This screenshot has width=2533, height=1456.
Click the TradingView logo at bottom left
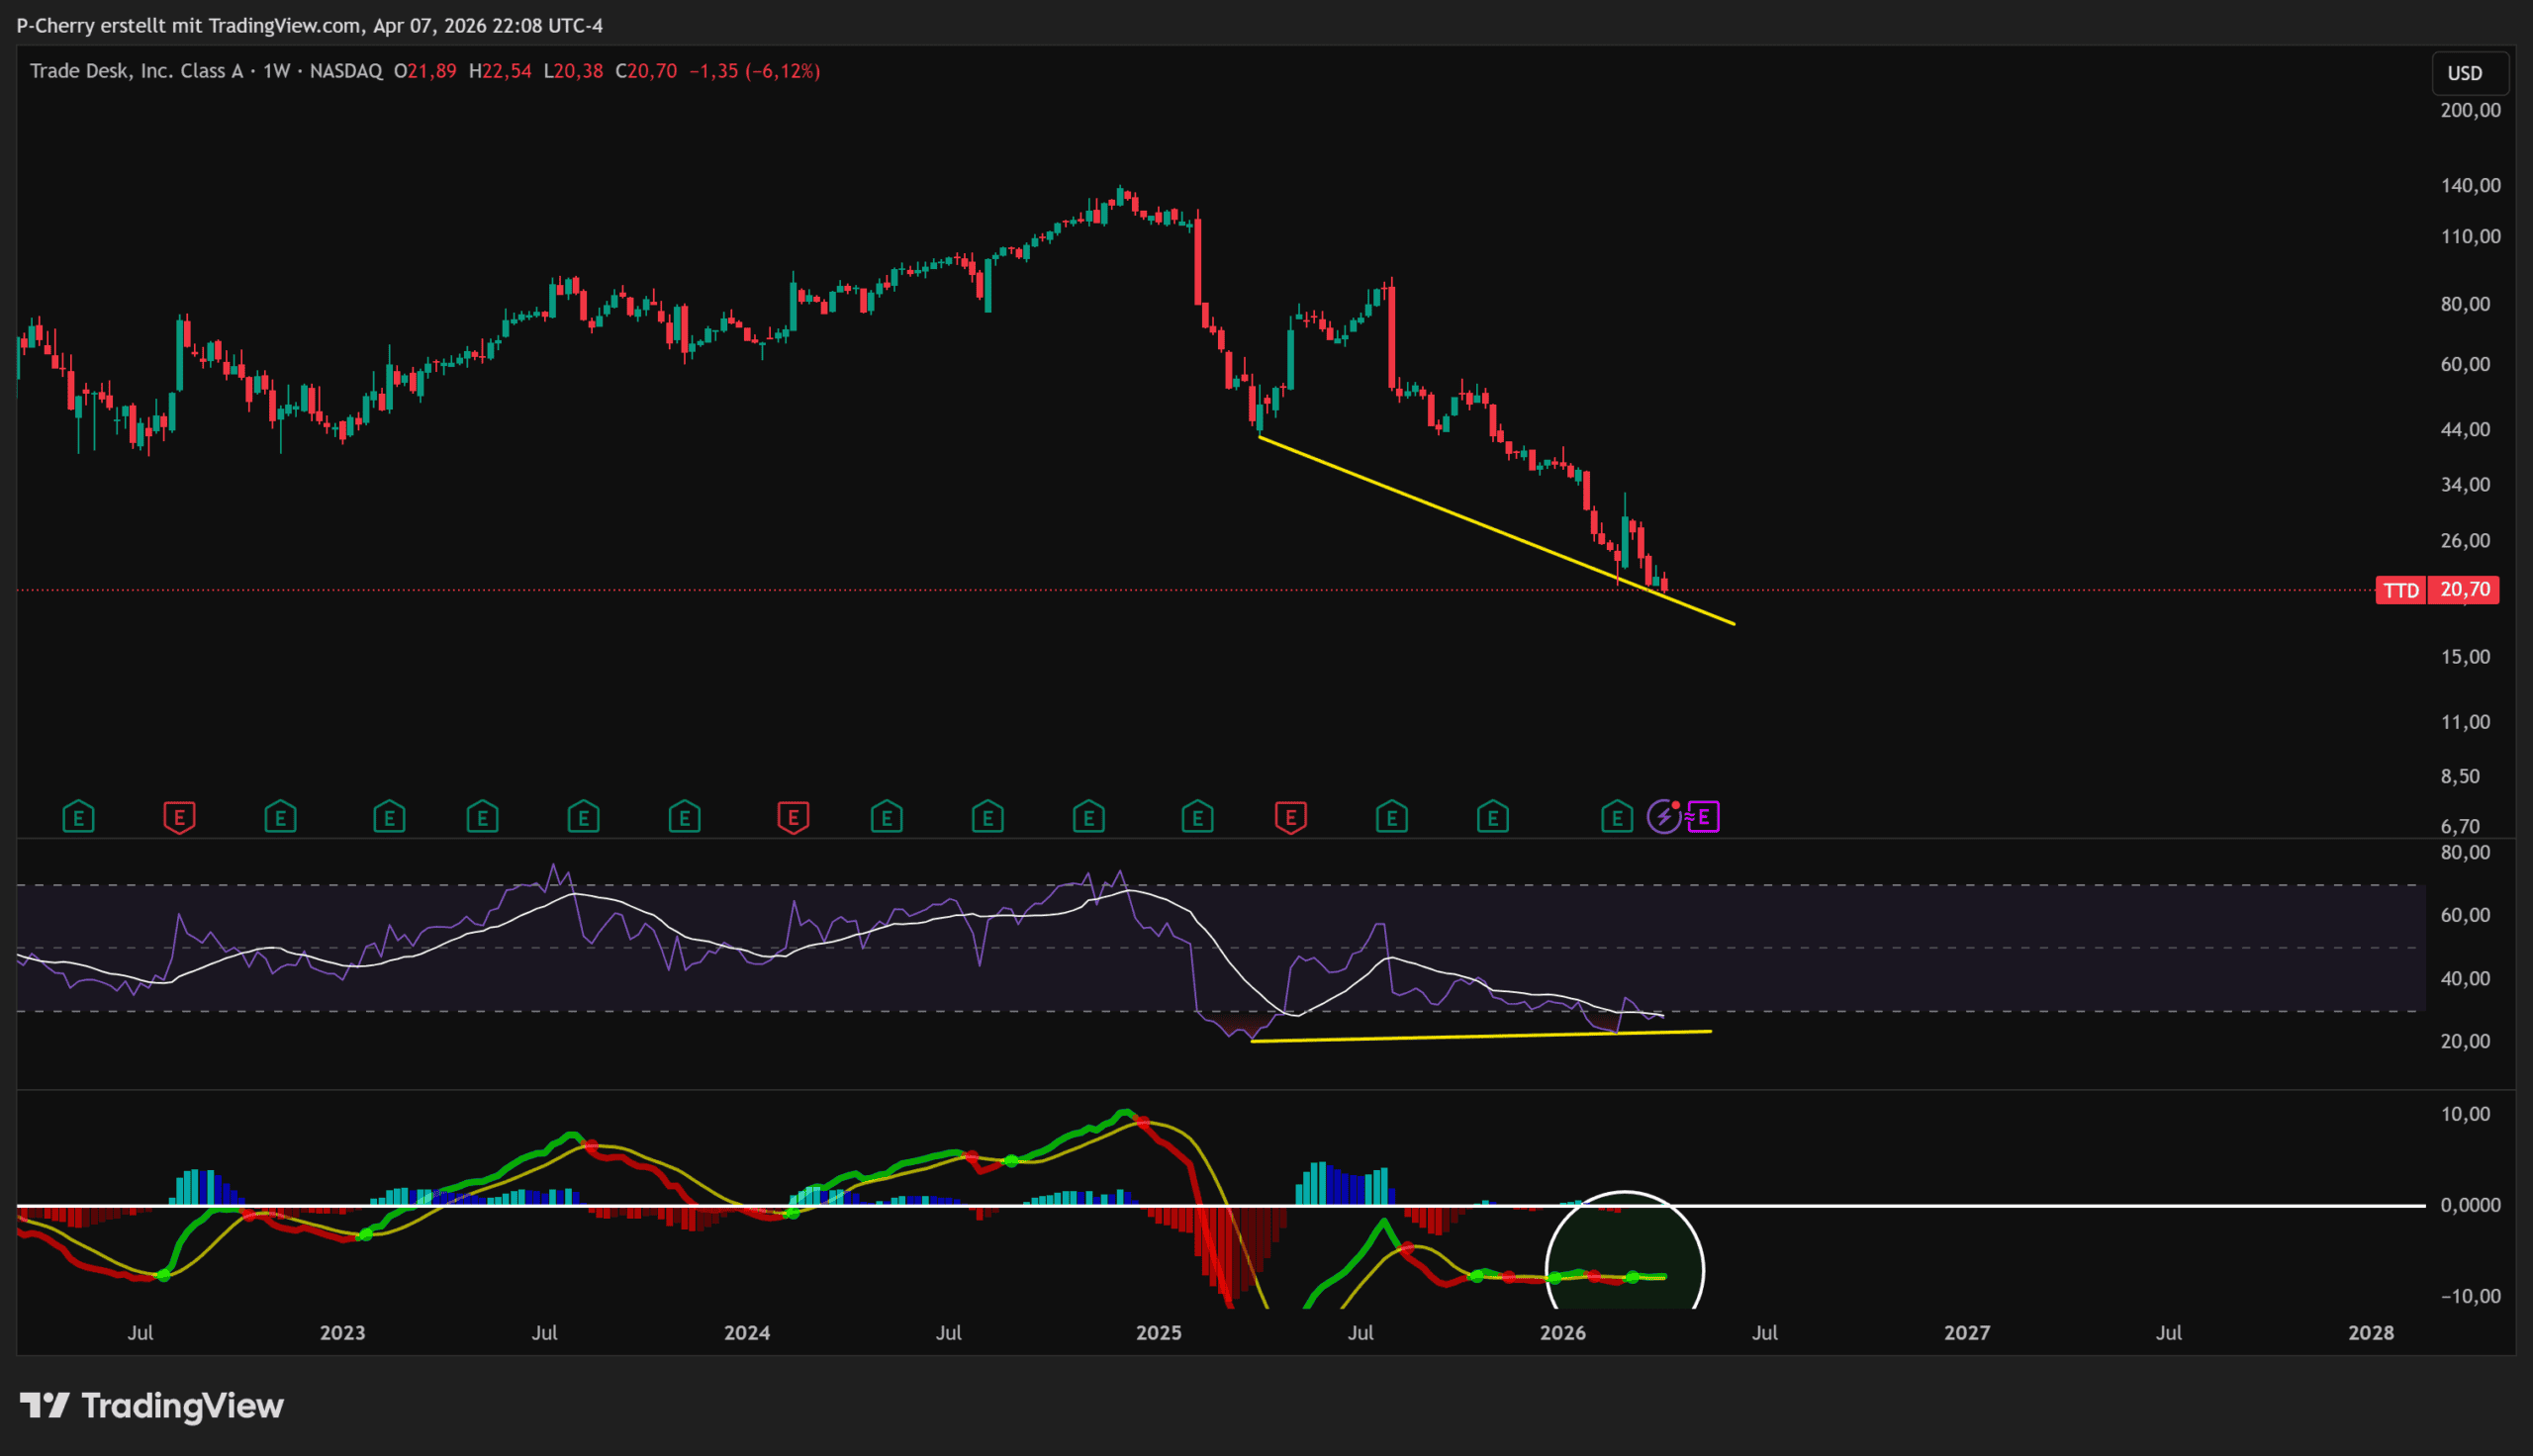pyautogui.click(x=152, y=1405)
